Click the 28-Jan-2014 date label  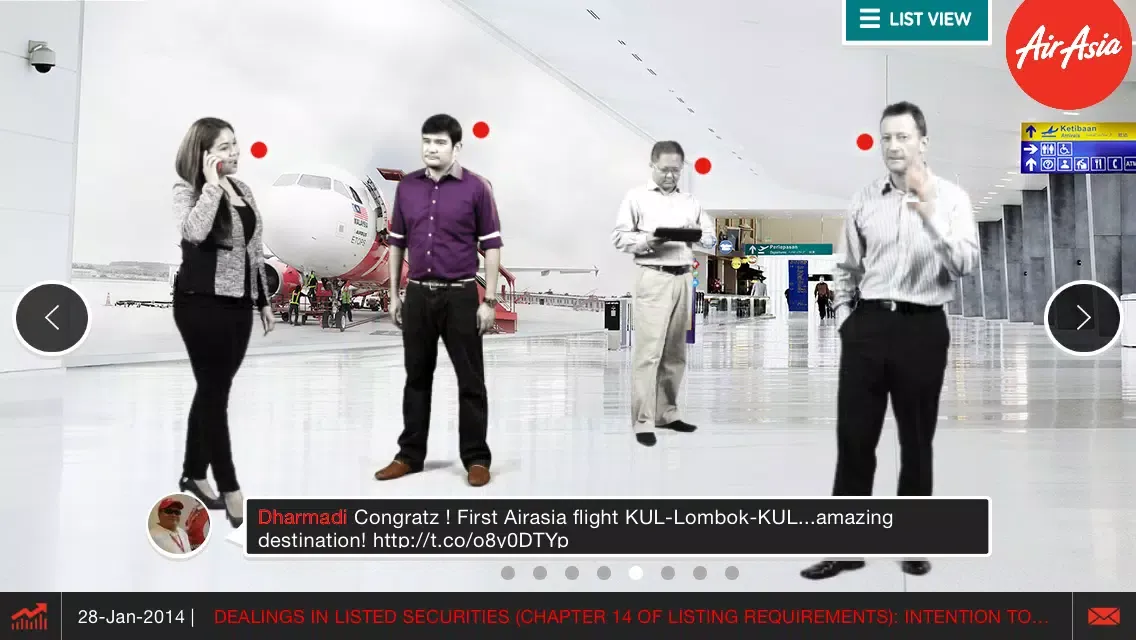click(131, 617)
